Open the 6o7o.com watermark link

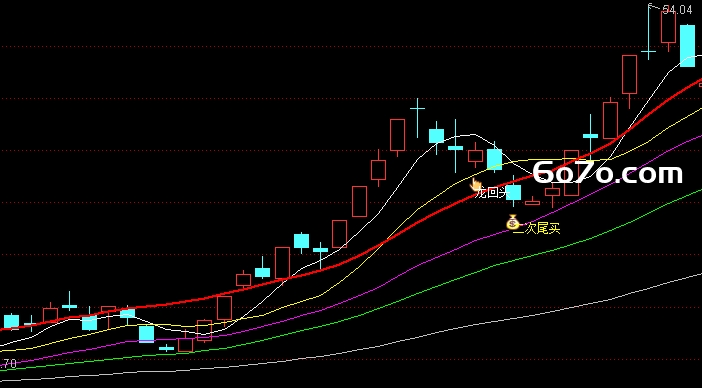point(608,172)
